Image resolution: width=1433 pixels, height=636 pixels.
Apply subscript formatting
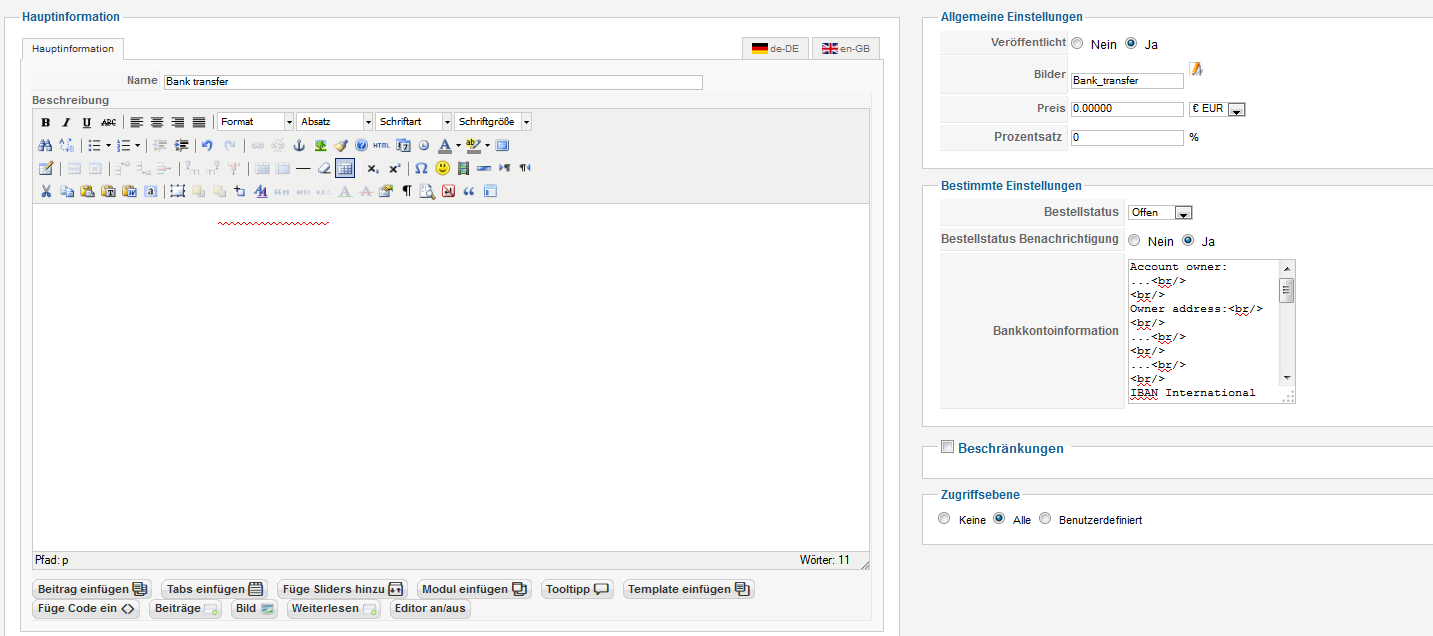click(x=372, y=168)
